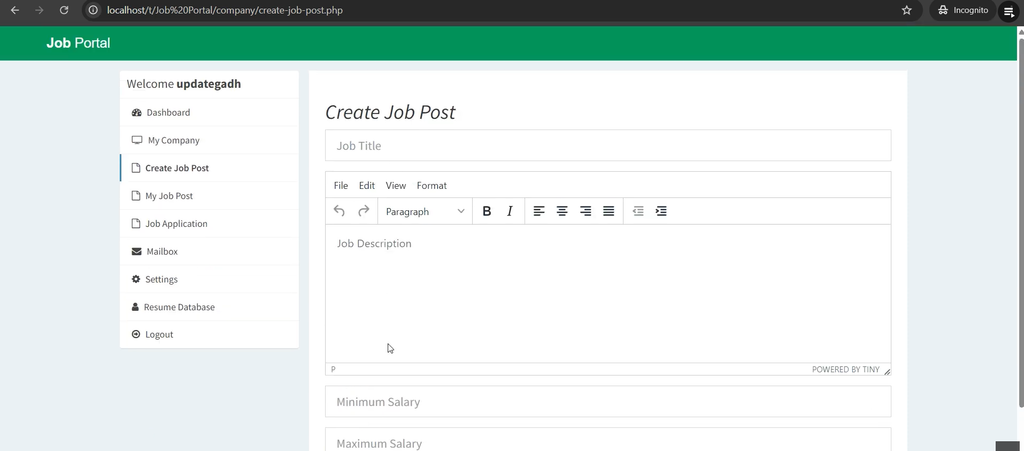Click the Logout arrow icon
Image resolution: width=1024 pixels, height=451 pixels.
(136, 334)
